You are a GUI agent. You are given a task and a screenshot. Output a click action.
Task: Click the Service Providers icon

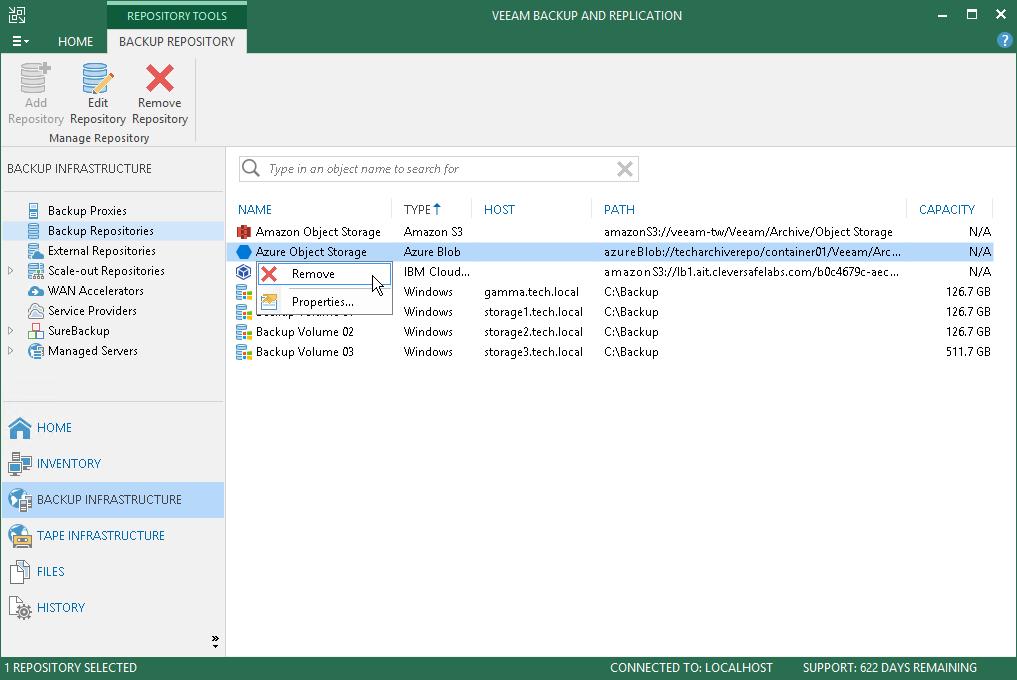[x=36, y=311]
